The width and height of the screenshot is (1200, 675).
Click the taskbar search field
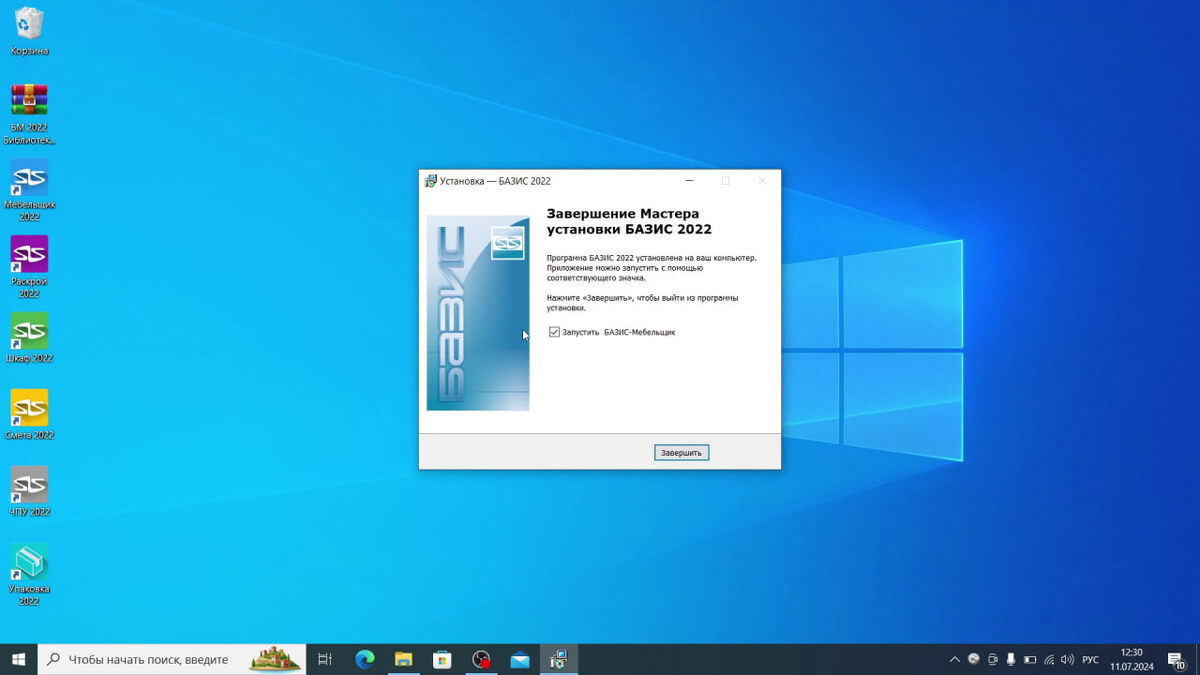171,660
